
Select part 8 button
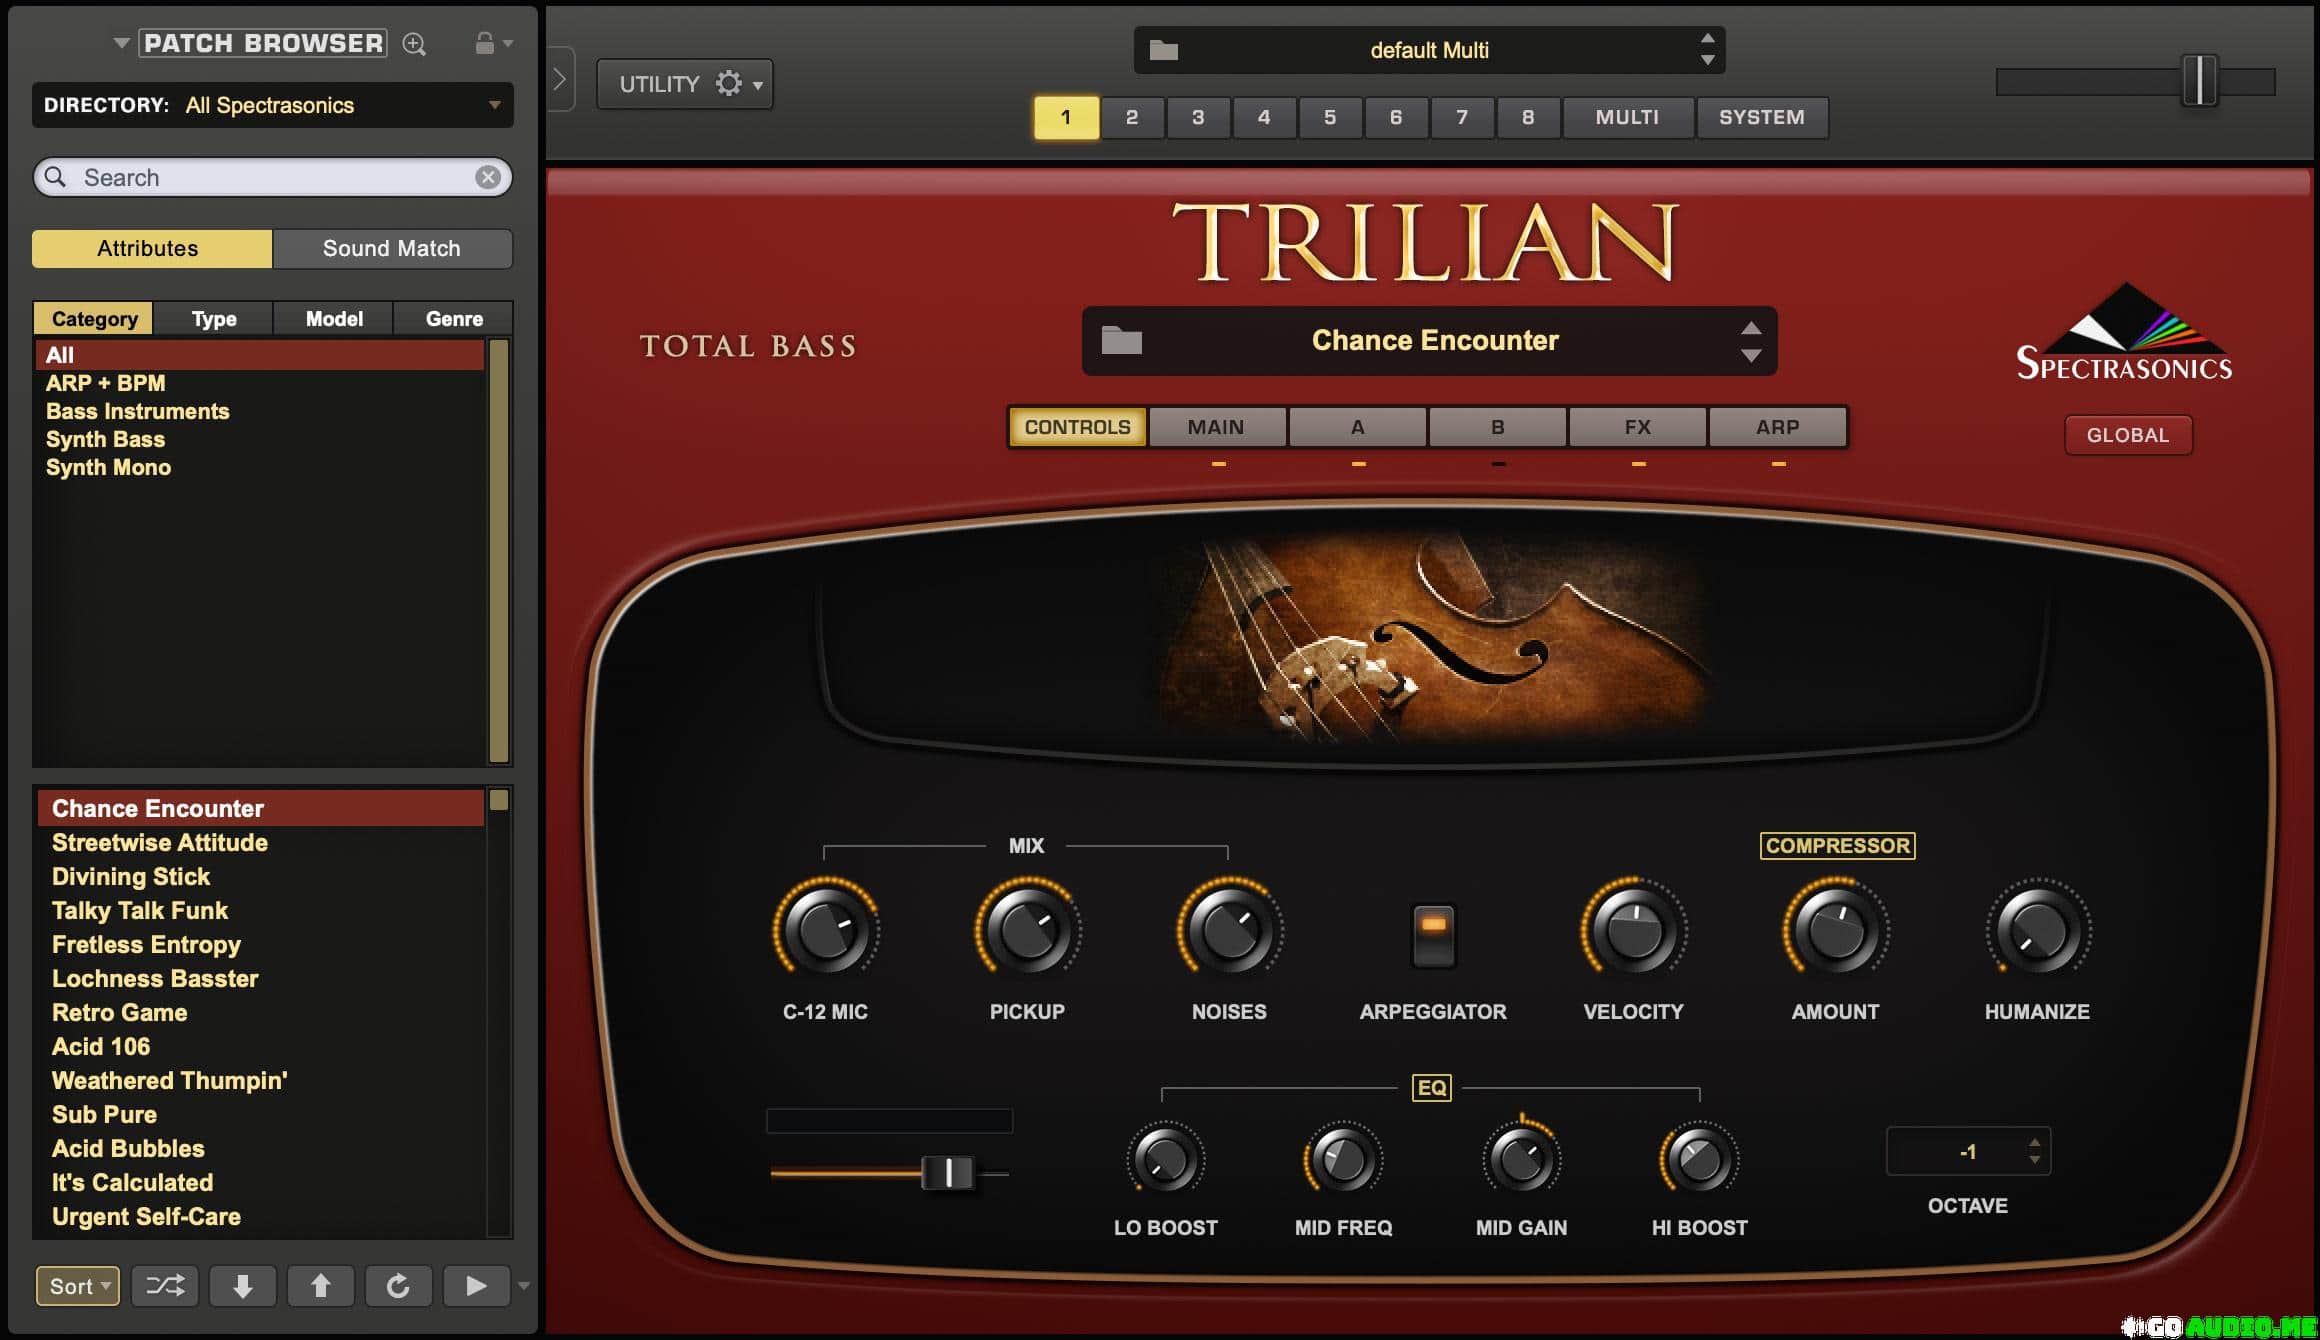(1528, 117)
